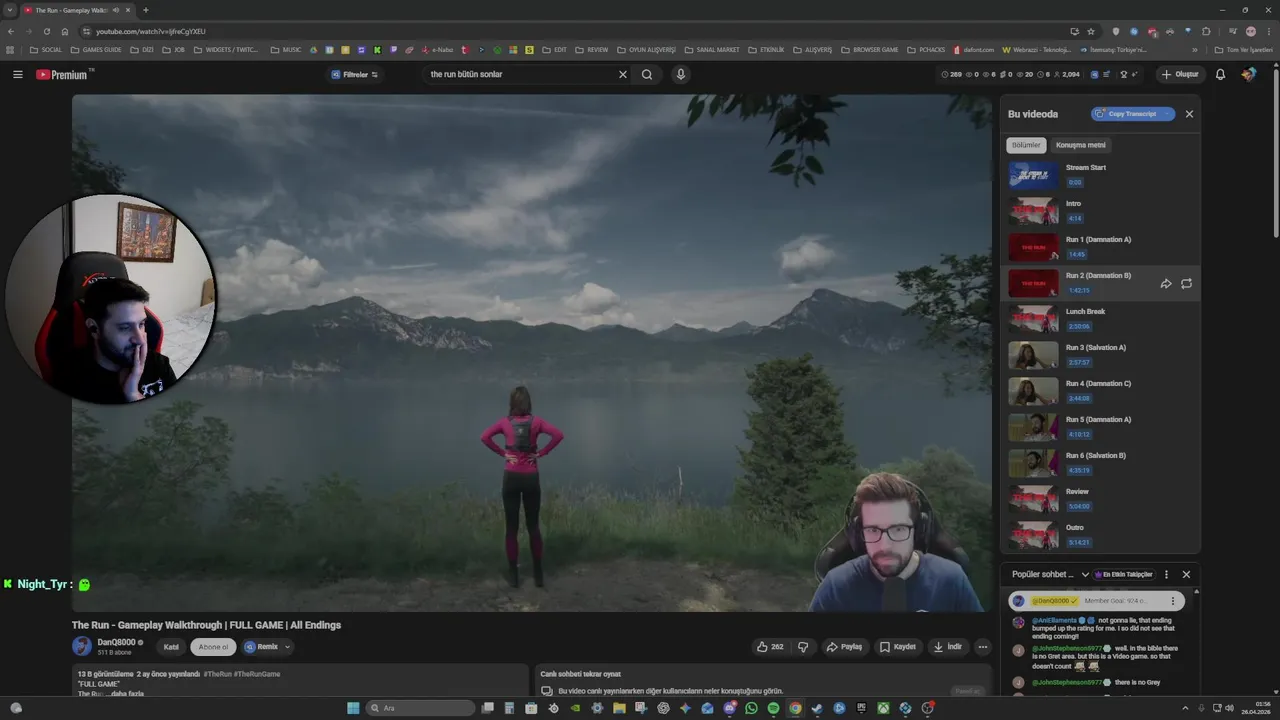This screenshot has height=720, width=1280.
Task: Click the Oluştur create button
Action: [1180, 74]
